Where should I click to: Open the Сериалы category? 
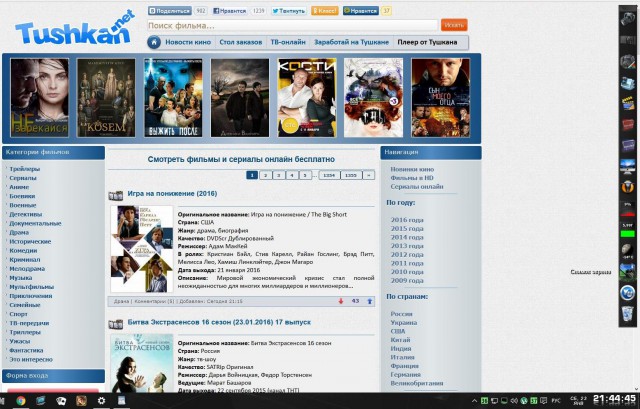point(23,178)
